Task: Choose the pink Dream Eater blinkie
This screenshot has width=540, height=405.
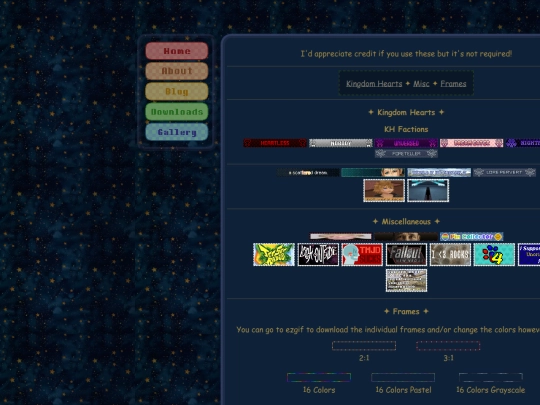Action: pos(471,143)
